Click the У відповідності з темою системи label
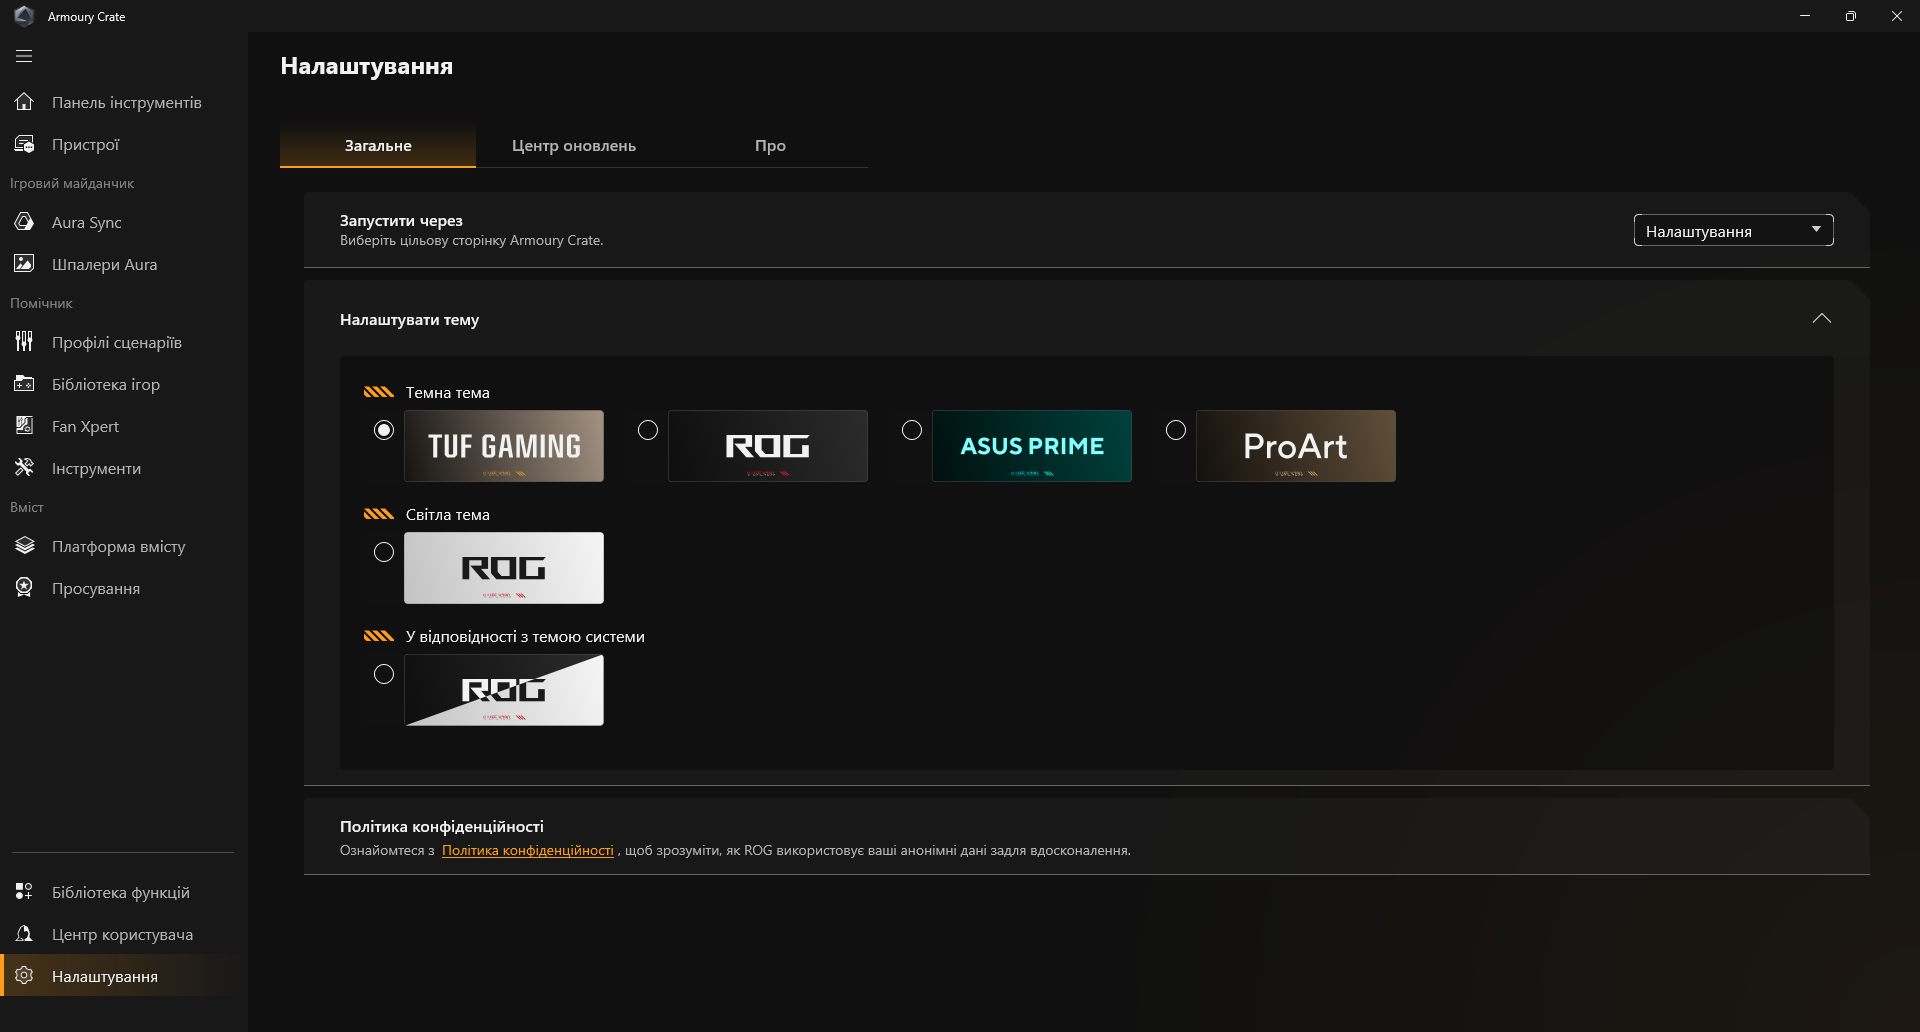 pyautogui.click(x=525, y=637)
